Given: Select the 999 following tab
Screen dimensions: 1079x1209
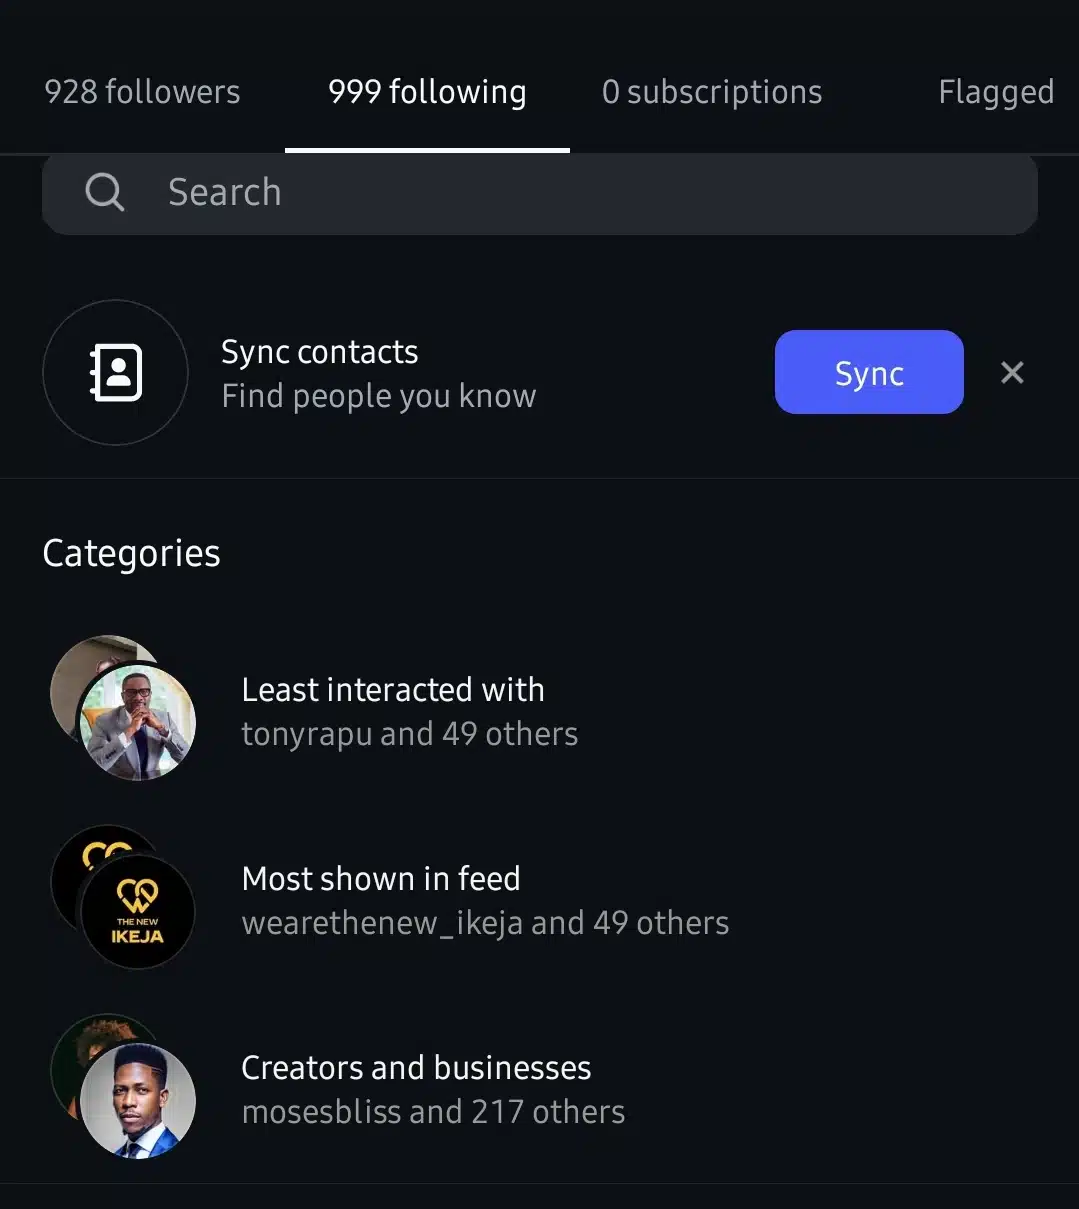Looking at the screenshot, I should [x=427, y=92].
